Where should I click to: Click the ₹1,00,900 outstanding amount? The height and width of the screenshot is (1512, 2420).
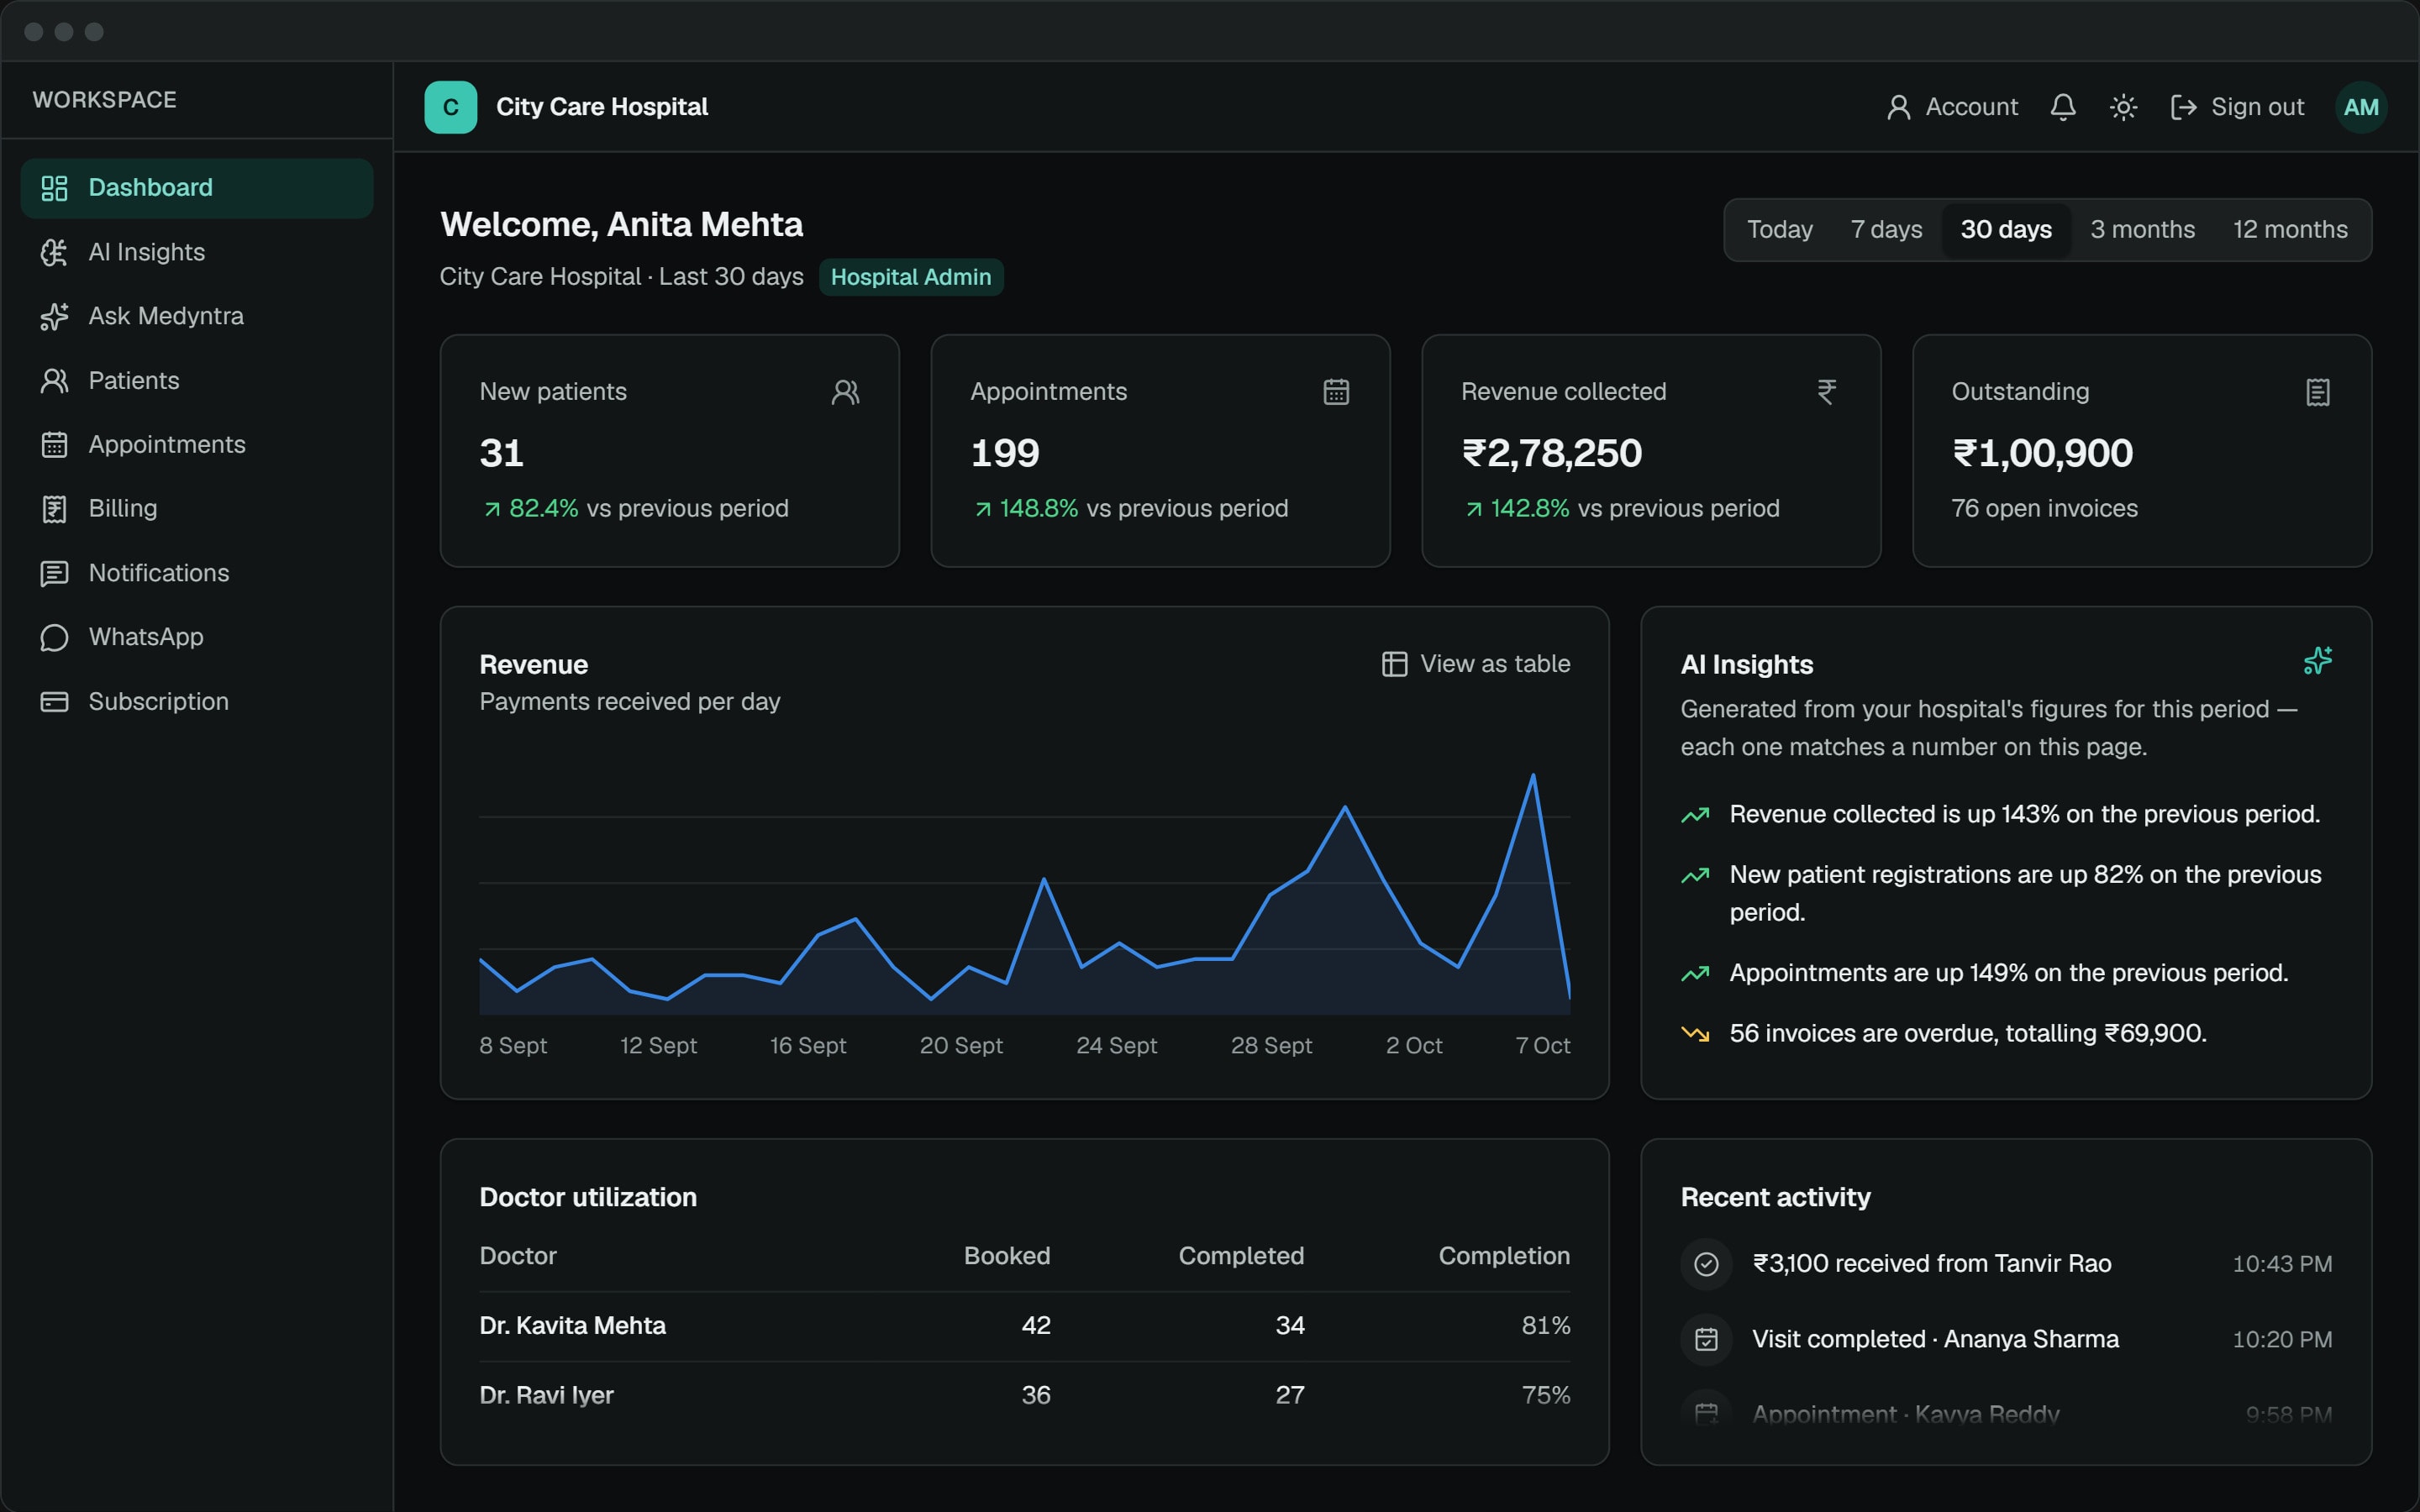(2042, 453)
